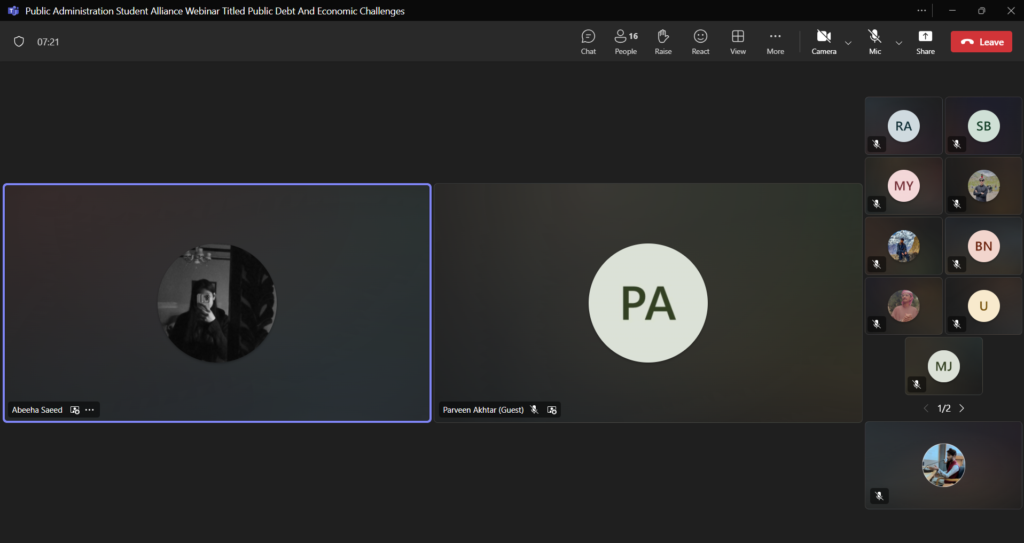
Task: Go to previous participants page
Action: coord(925,408)
